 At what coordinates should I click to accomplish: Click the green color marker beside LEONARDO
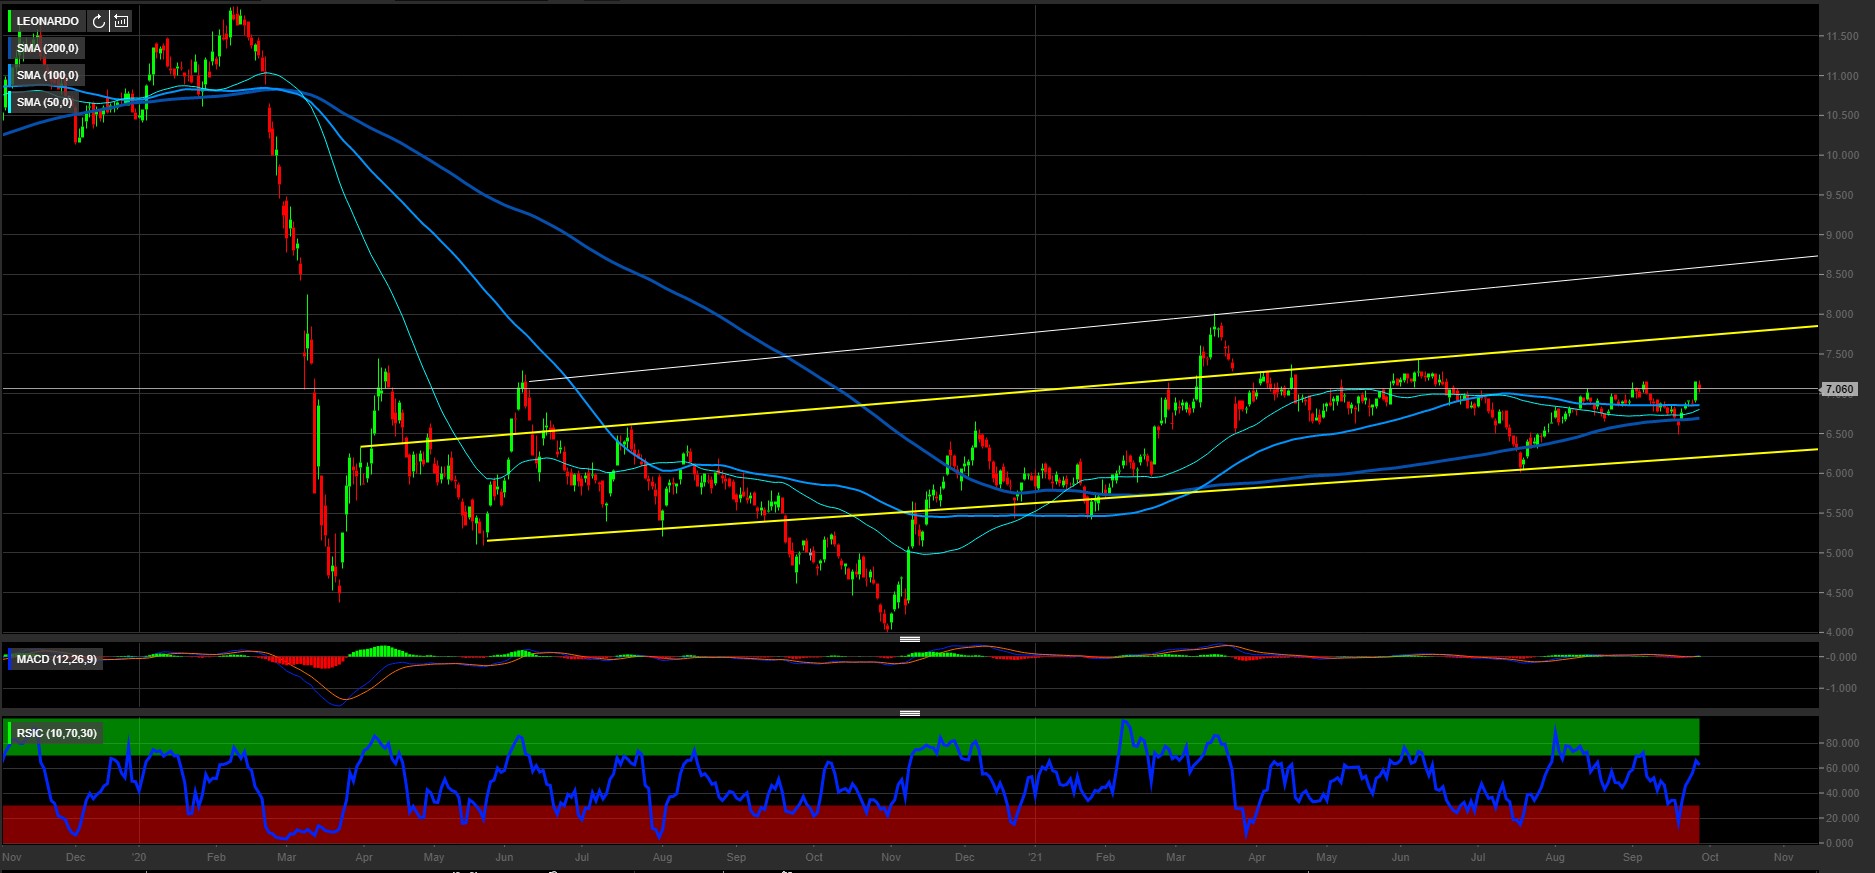tap(10, 21)
